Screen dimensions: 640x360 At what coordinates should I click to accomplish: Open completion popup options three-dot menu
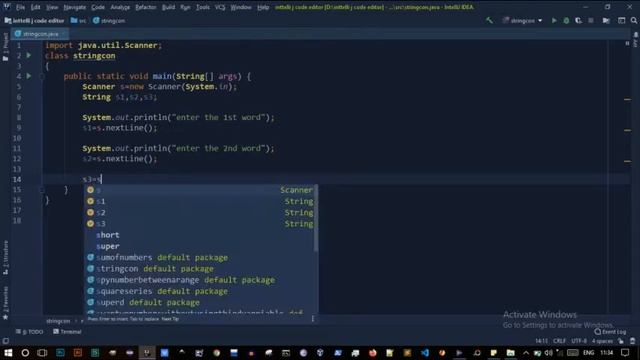point(313,319)
